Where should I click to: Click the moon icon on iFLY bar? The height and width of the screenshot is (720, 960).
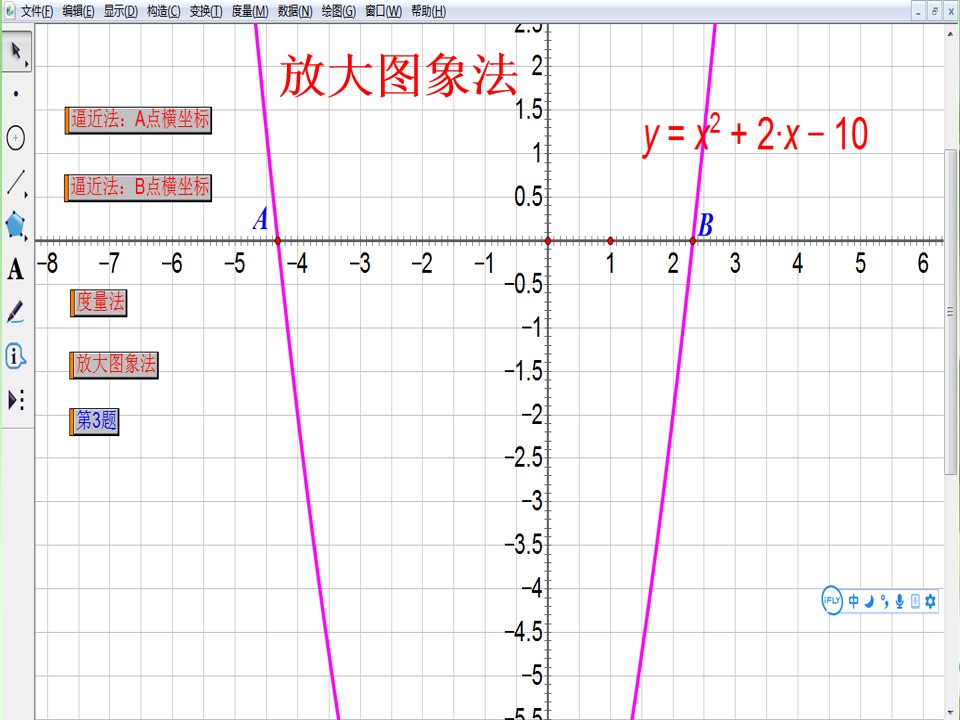[869, 601]
